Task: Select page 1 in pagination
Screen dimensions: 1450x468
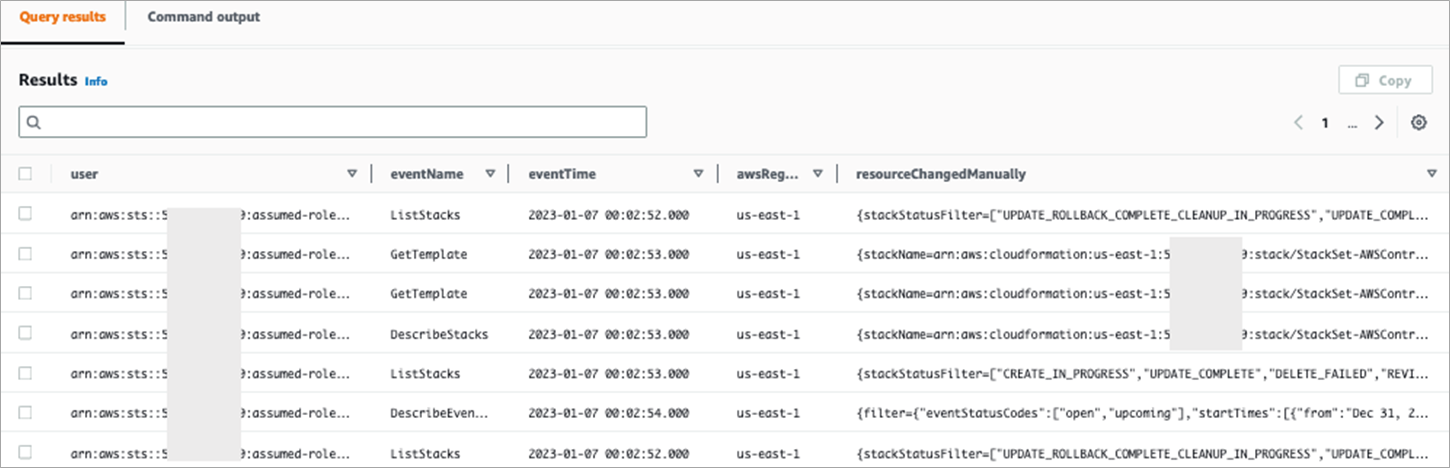Action: (1325, 123)
